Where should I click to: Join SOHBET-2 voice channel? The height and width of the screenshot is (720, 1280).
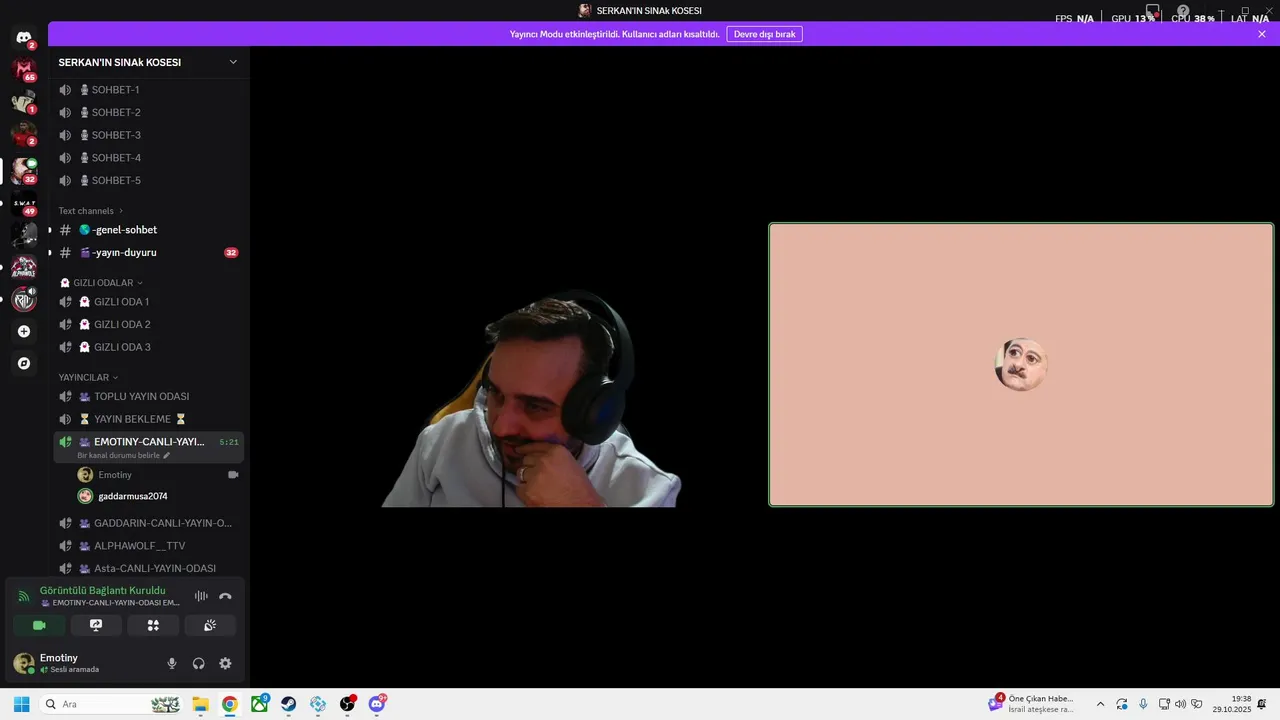(149, 112)
